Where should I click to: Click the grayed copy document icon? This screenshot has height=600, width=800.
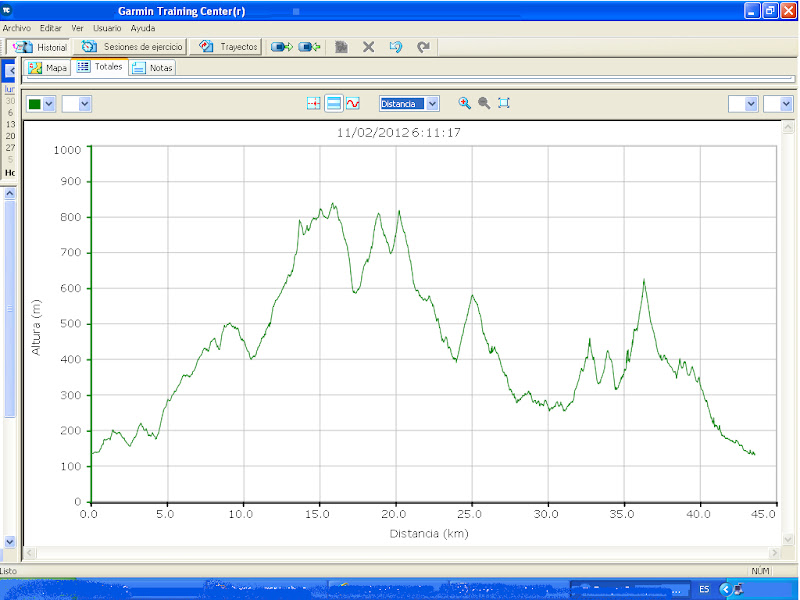point(341,47)
